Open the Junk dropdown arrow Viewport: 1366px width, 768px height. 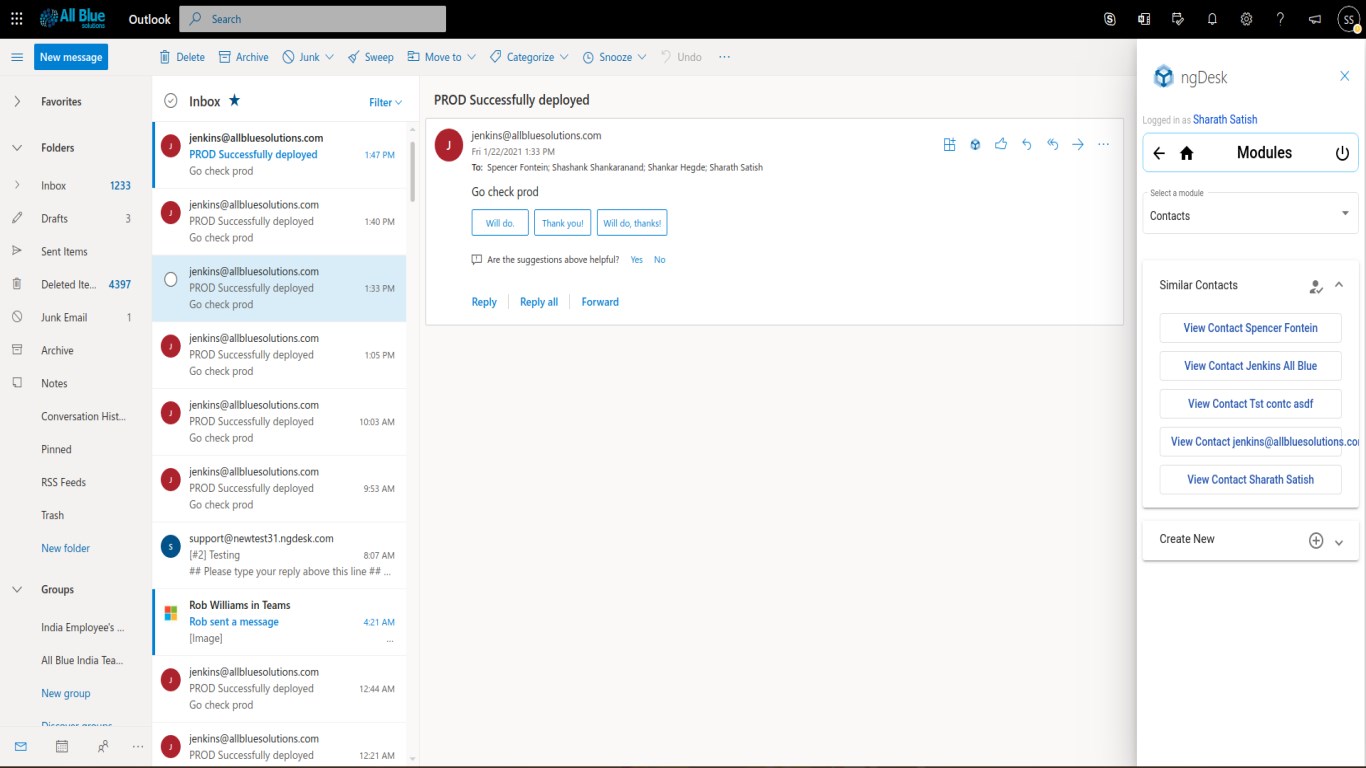click(x=329, y=57)
